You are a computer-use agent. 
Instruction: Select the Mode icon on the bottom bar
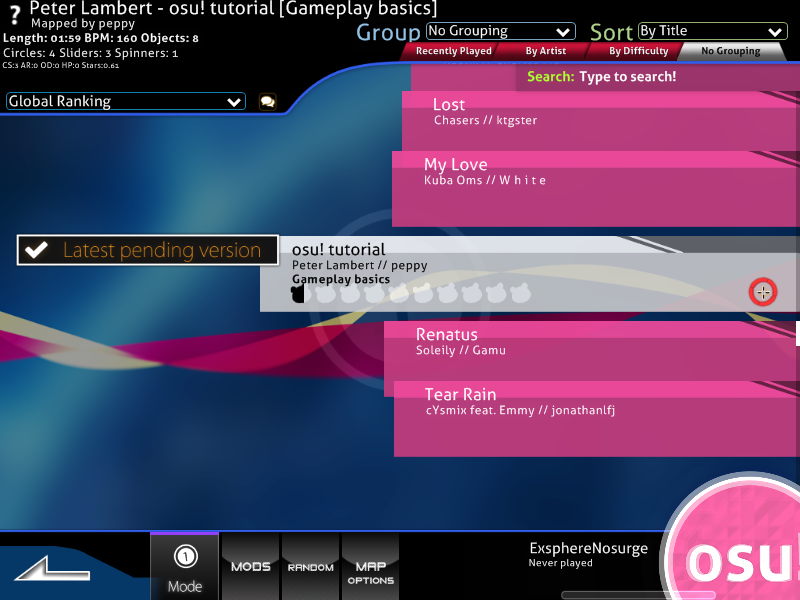click(x=184, y=566)
